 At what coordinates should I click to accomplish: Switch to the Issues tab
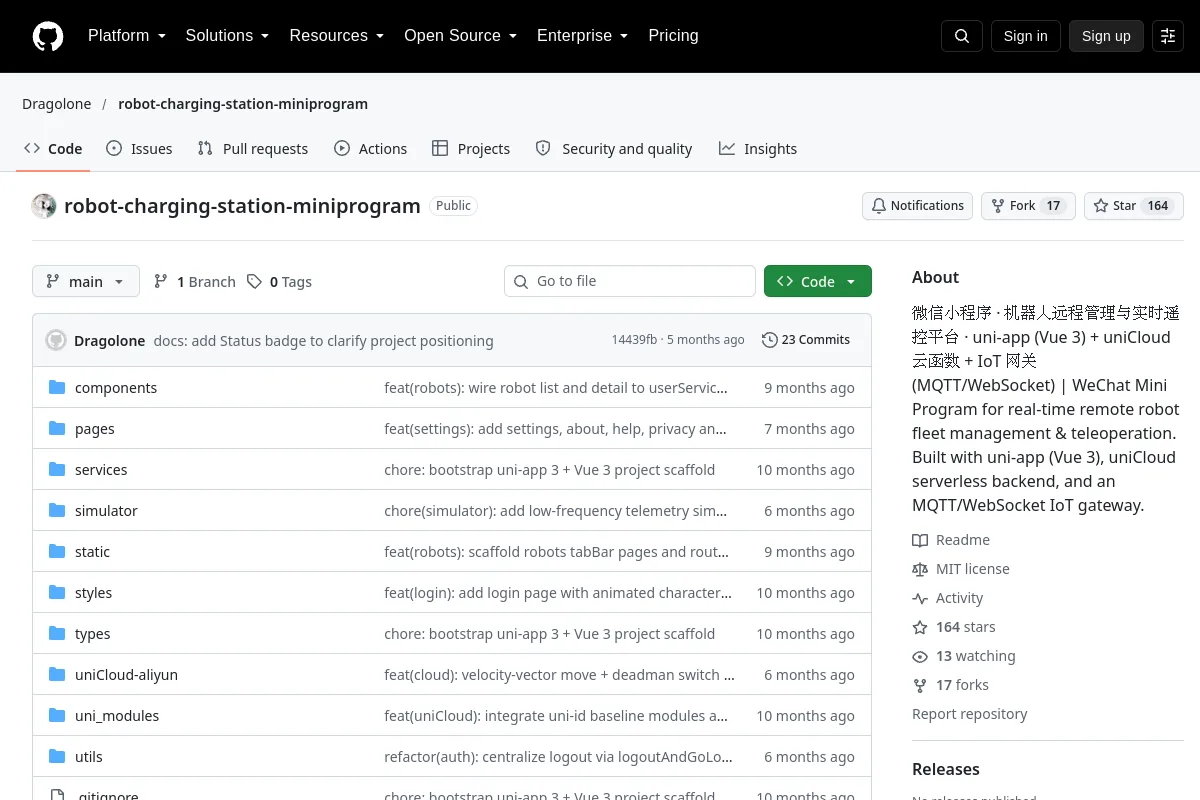tap(139, 148)
